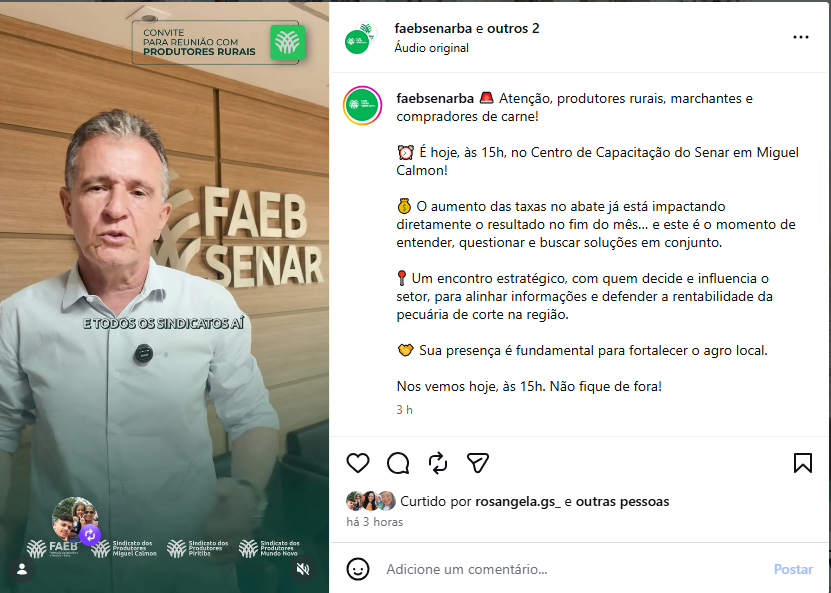The image size is (831, 593).
Task: Open the Áudio original link
Action: (431, 48)
